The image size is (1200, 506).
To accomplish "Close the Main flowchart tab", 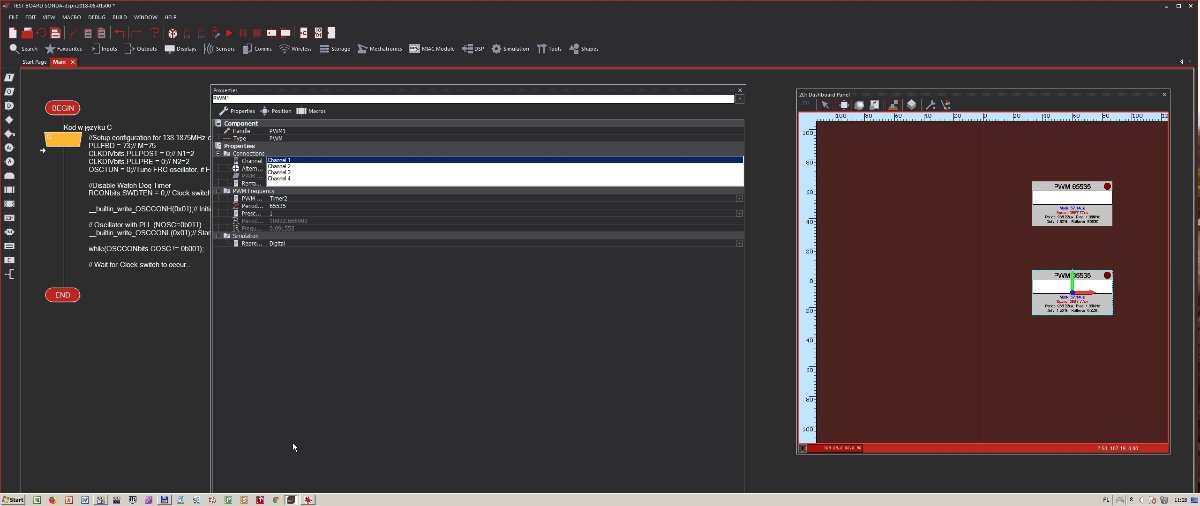I will [73, 62].
